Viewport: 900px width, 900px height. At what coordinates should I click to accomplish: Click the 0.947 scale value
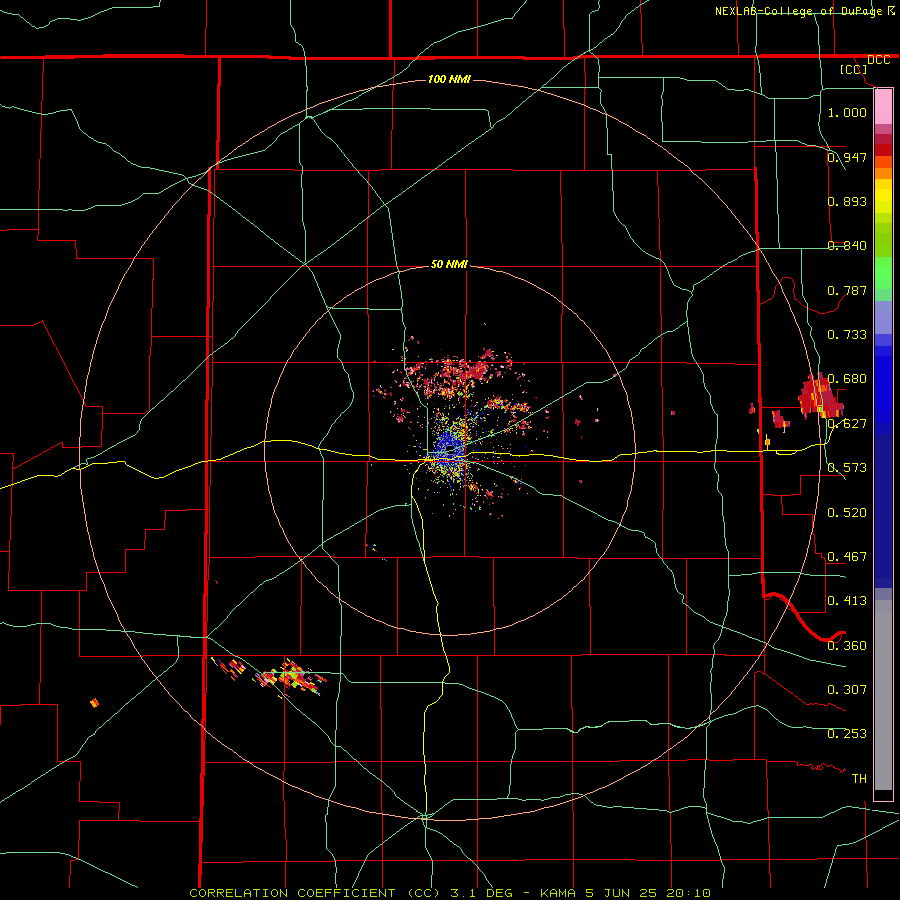847,157
